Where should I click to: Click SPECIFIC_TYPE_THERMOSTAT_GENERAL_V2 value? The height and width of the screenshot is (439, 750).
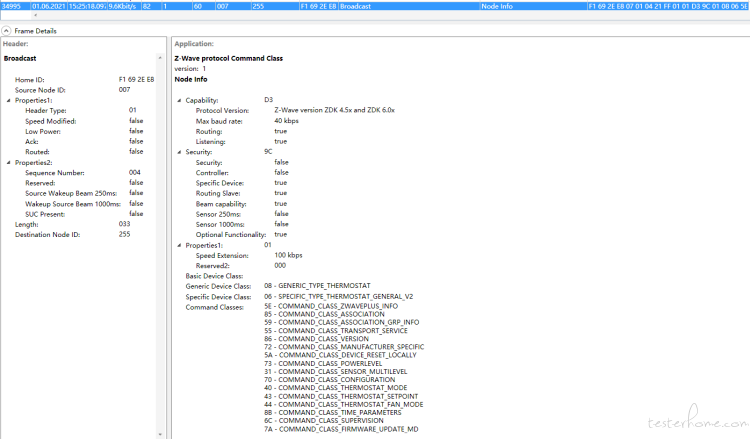(339, 296)
